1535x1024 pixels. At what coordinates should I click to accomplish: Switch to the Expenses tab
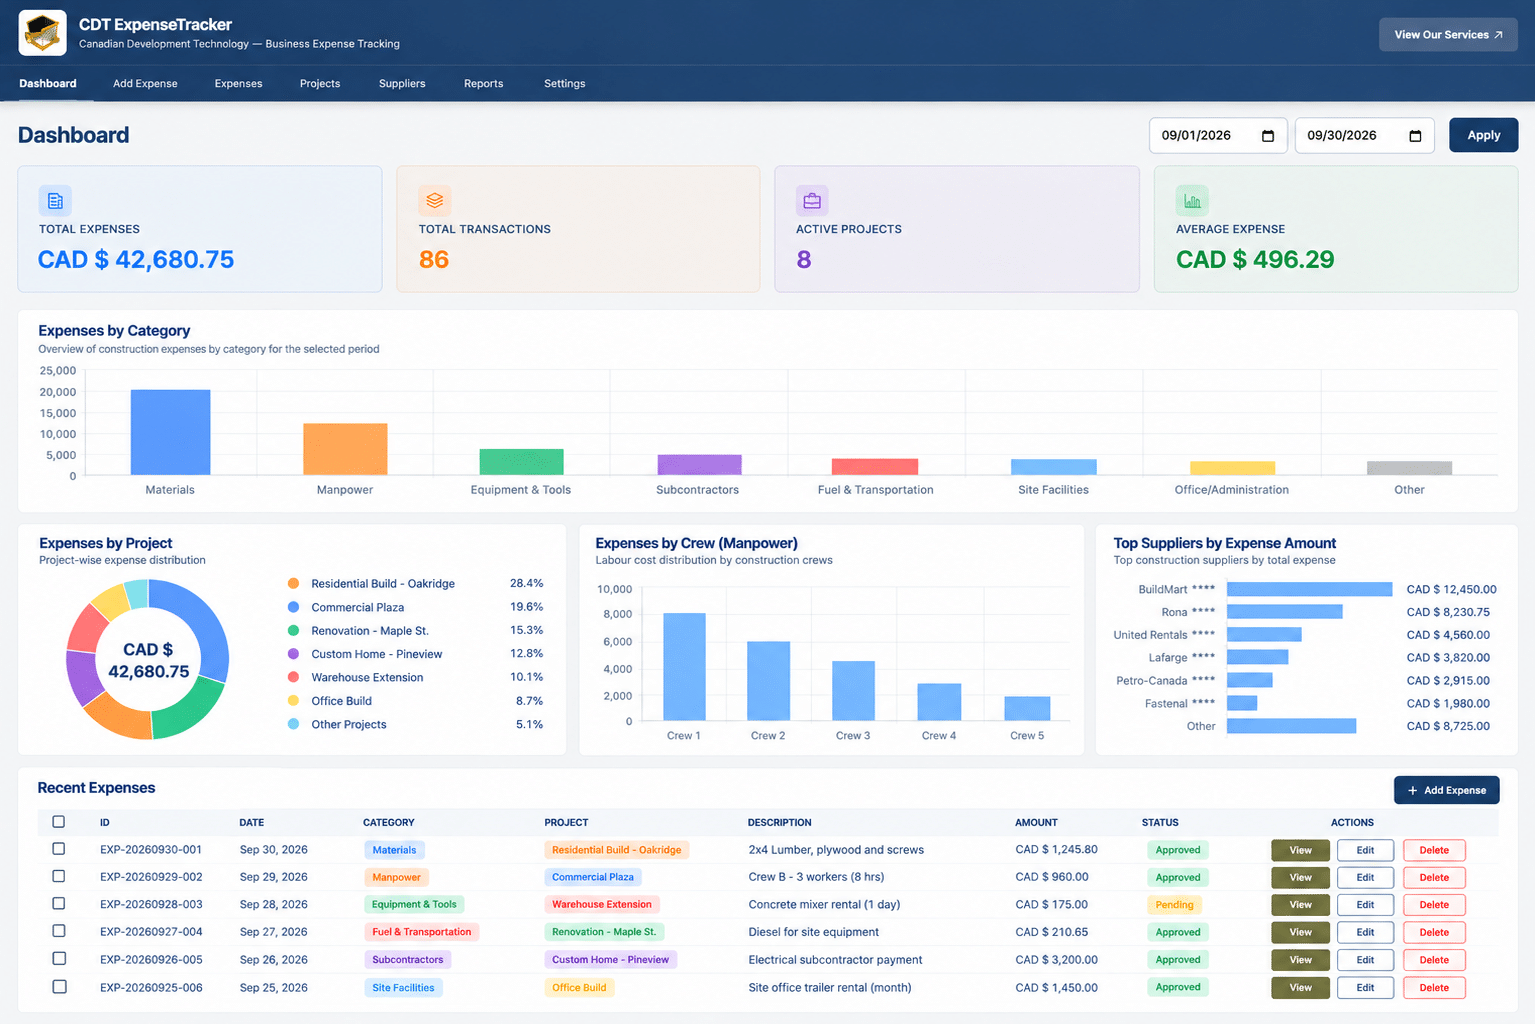pos(238,84)
